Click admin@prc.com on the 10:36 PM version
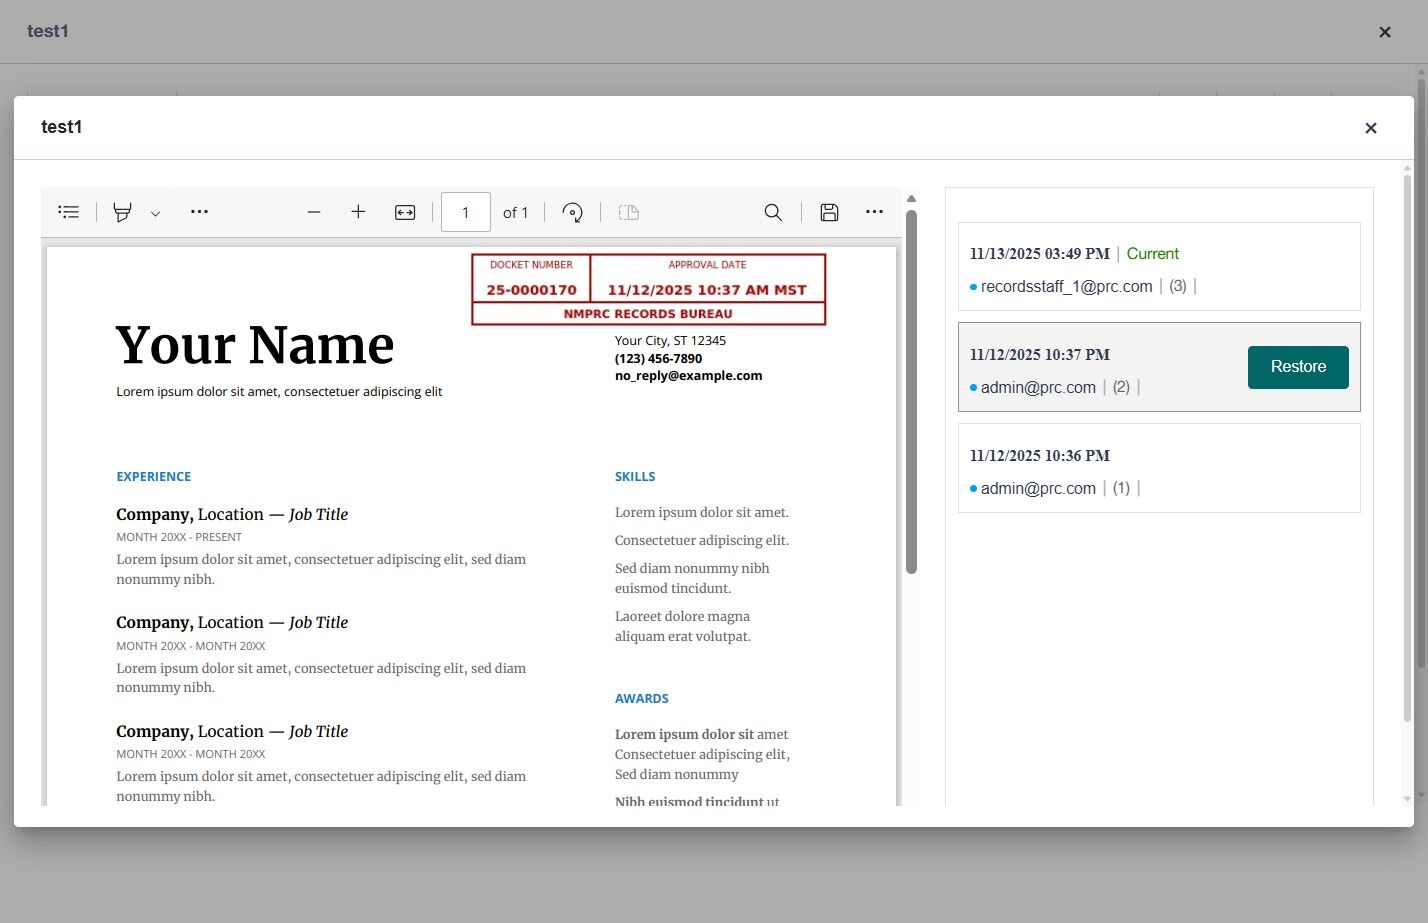1428x923 pixels. tap(1038, 489)
